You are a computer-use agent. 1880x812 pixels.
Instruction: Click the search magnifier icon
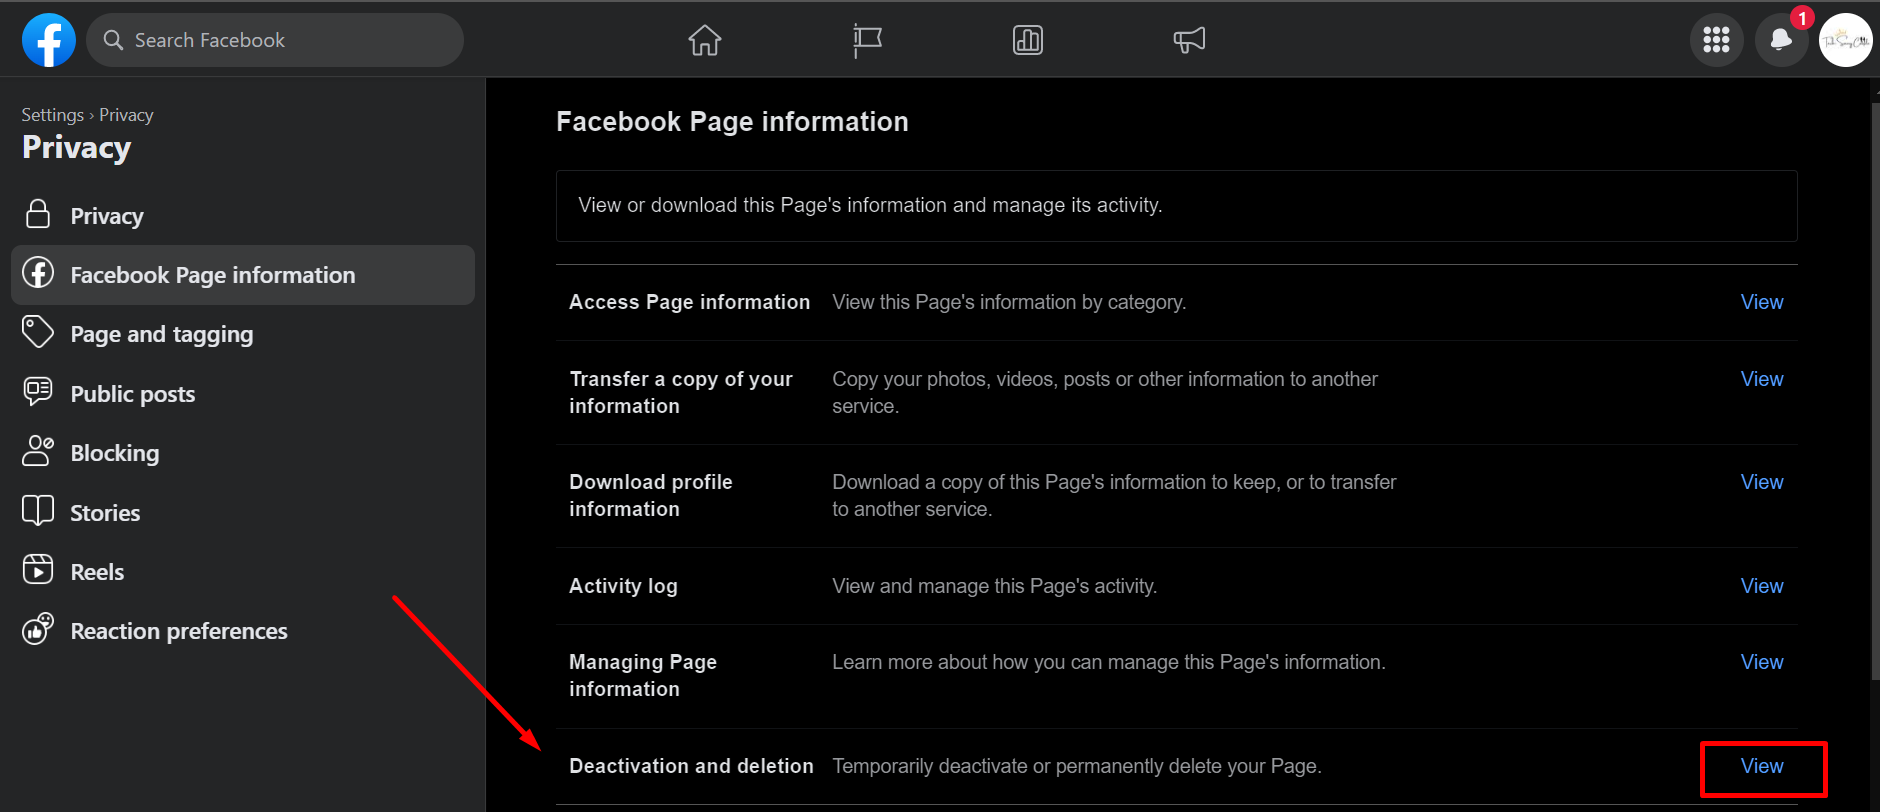pyautogui.click(x=114, y=40)
